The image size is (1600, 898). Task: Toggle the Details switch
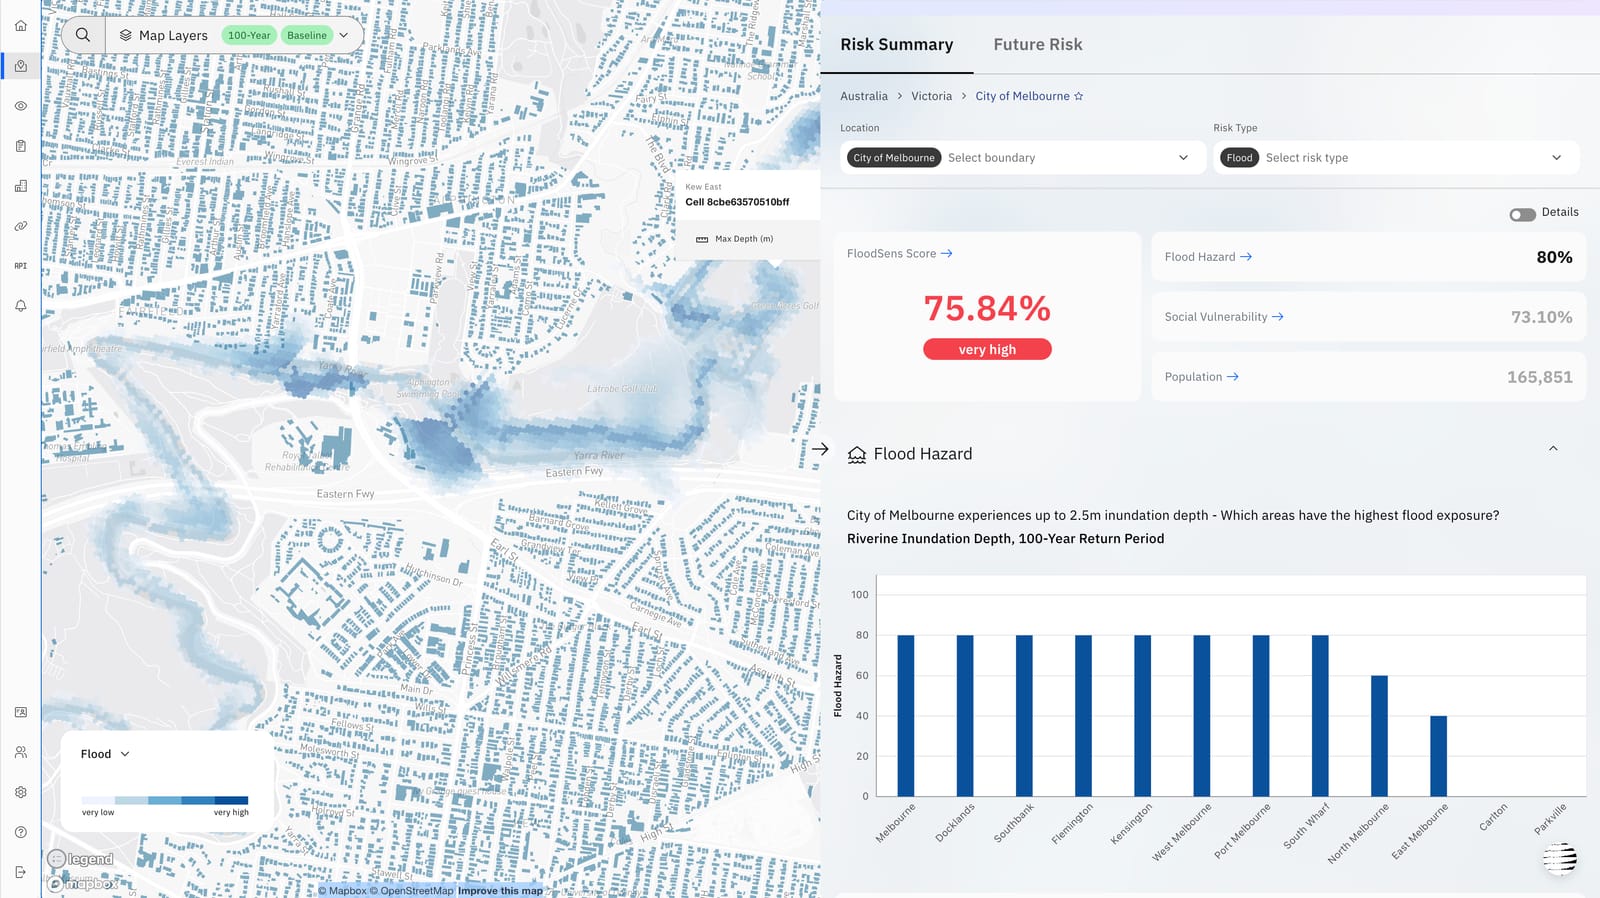click(x=1522, y=214)
